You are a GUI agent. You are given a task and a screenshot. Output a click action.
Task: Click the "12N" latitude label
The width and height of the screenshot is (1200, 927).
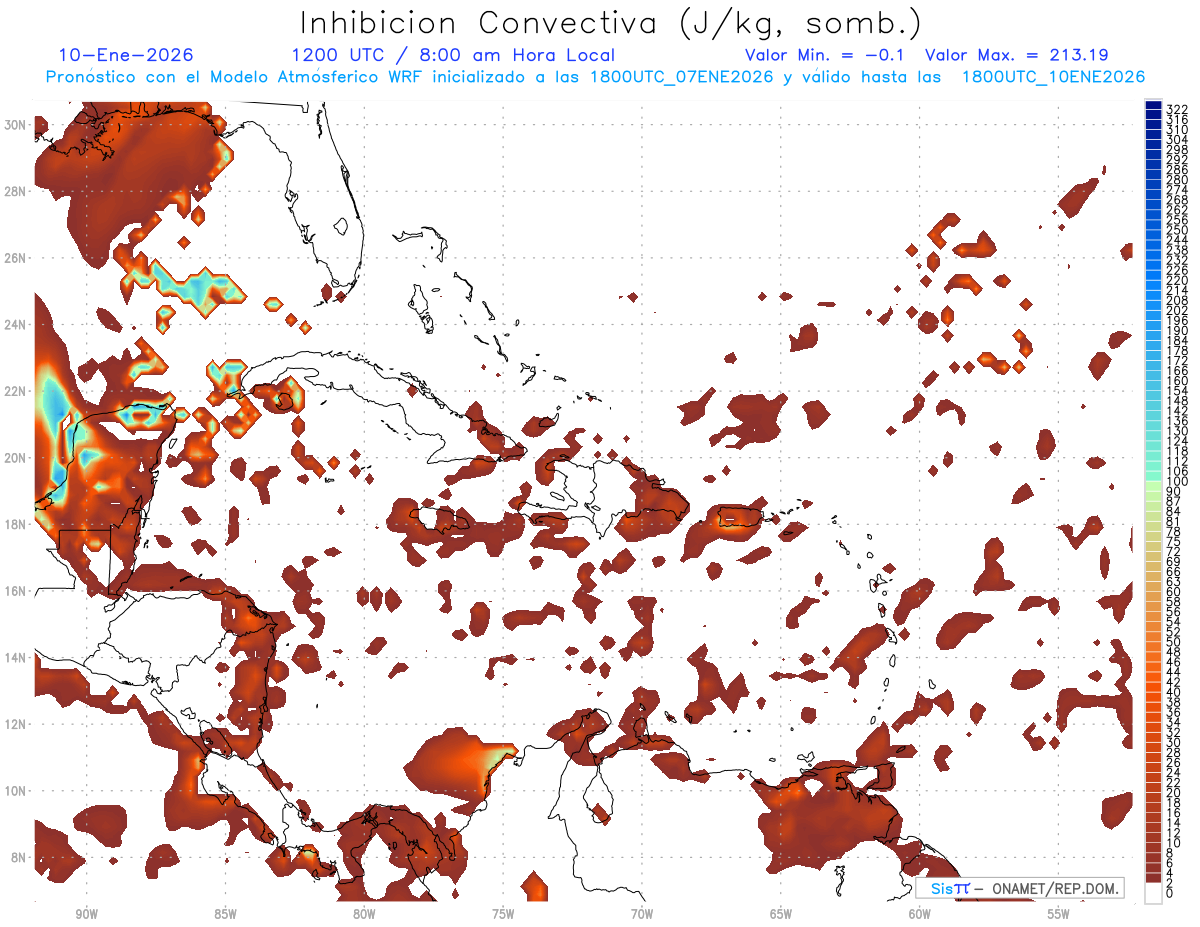pos(16,724)
